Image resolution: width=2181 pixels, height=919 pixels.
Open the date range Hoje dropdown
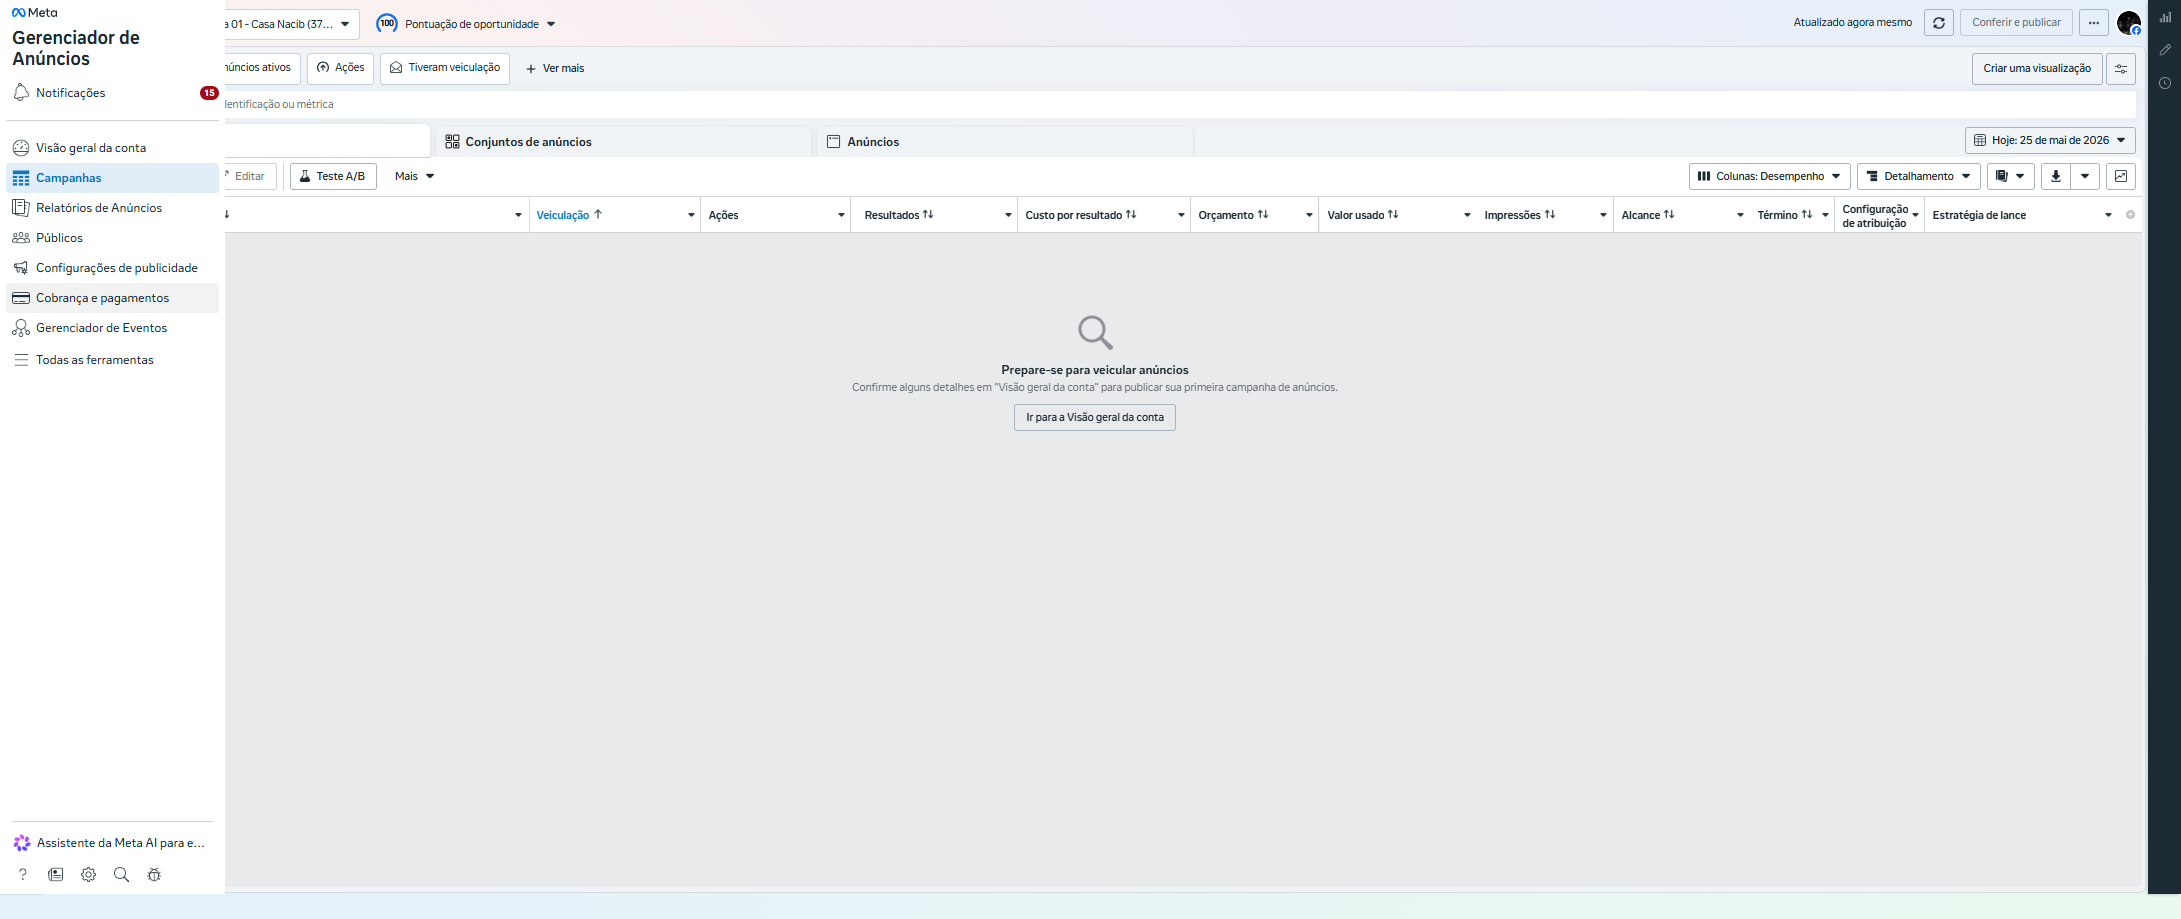(2050, 141)
